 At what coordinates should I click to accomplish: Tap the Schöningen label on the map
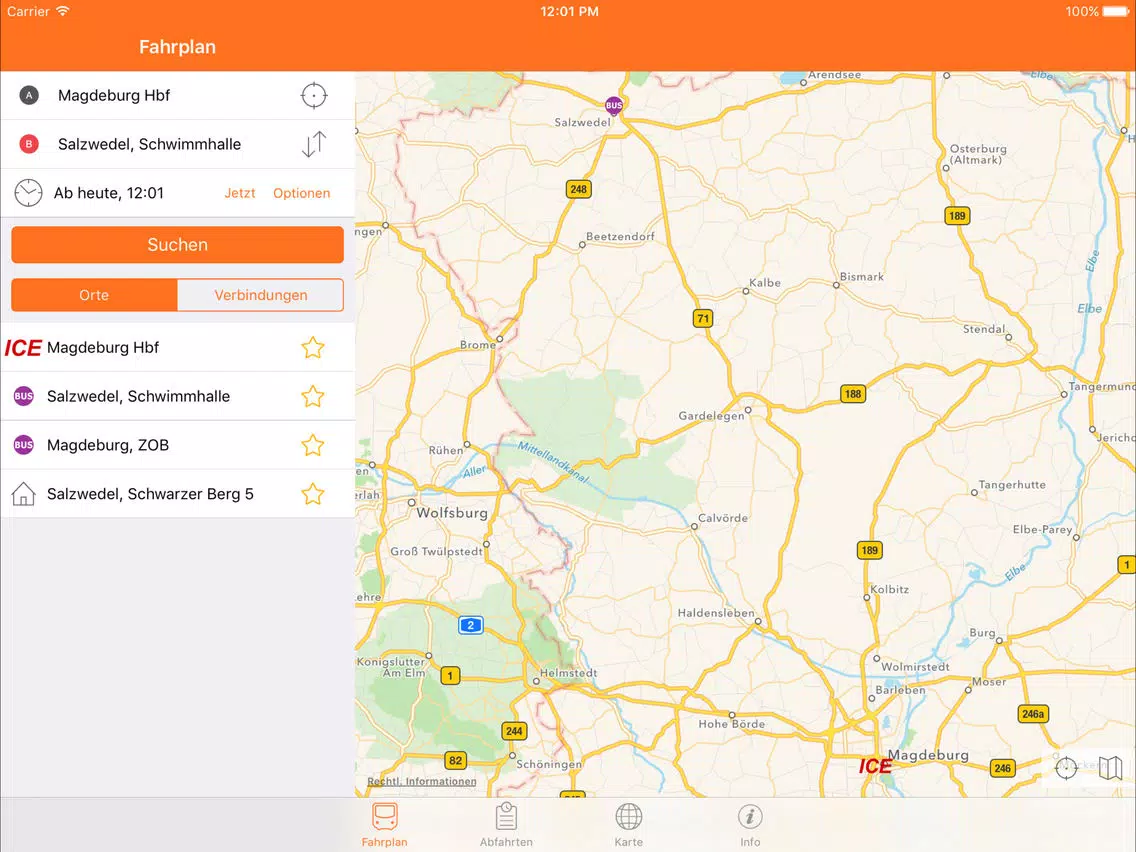coord(549,764)
